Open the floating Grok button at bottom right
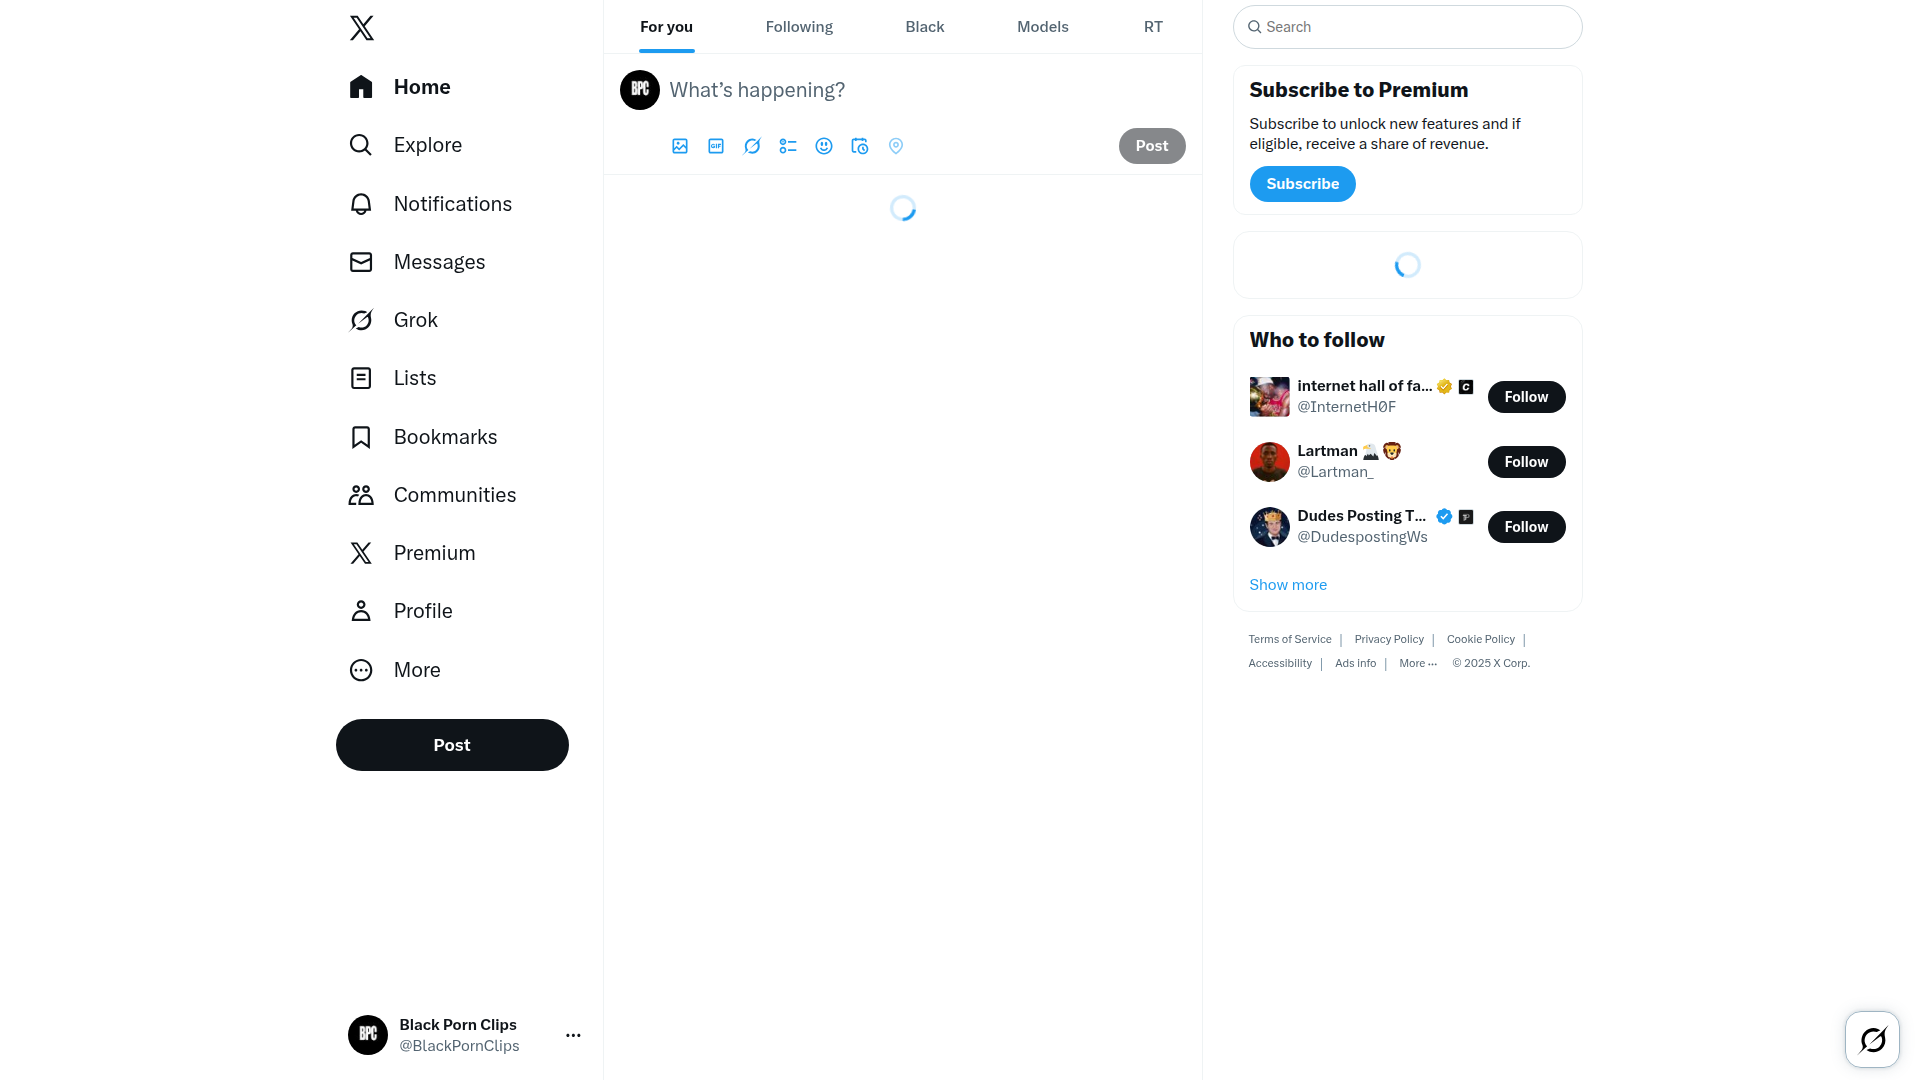1920x1080 pixels. coord(1872,1040)
